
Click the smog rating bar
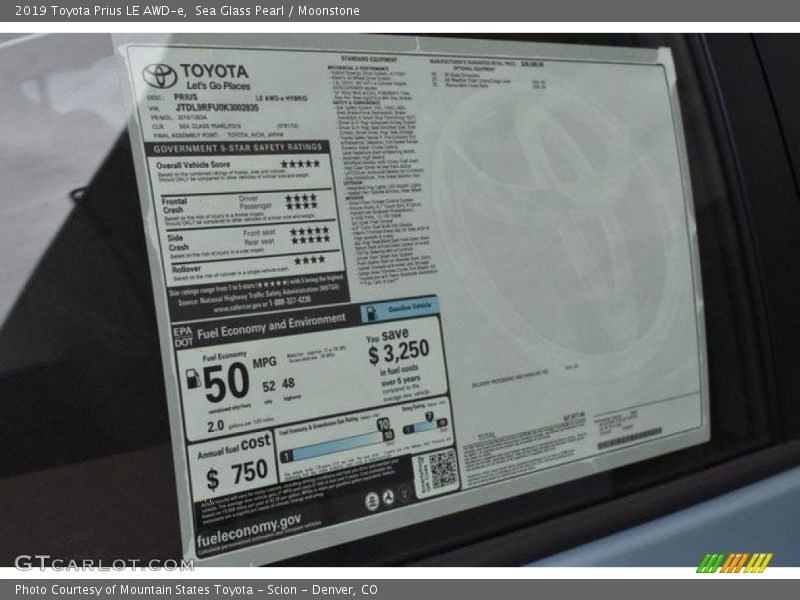coord(425,426)
